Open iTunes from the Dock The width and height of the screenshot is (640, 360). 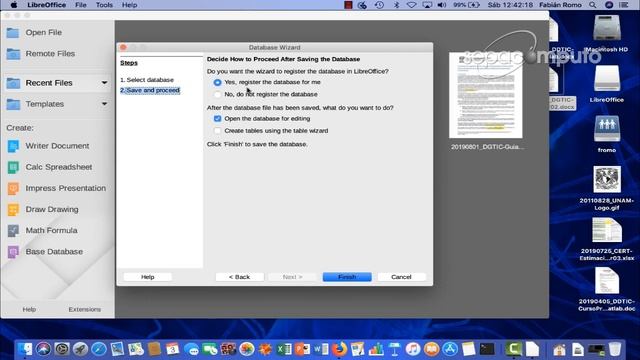413,349
